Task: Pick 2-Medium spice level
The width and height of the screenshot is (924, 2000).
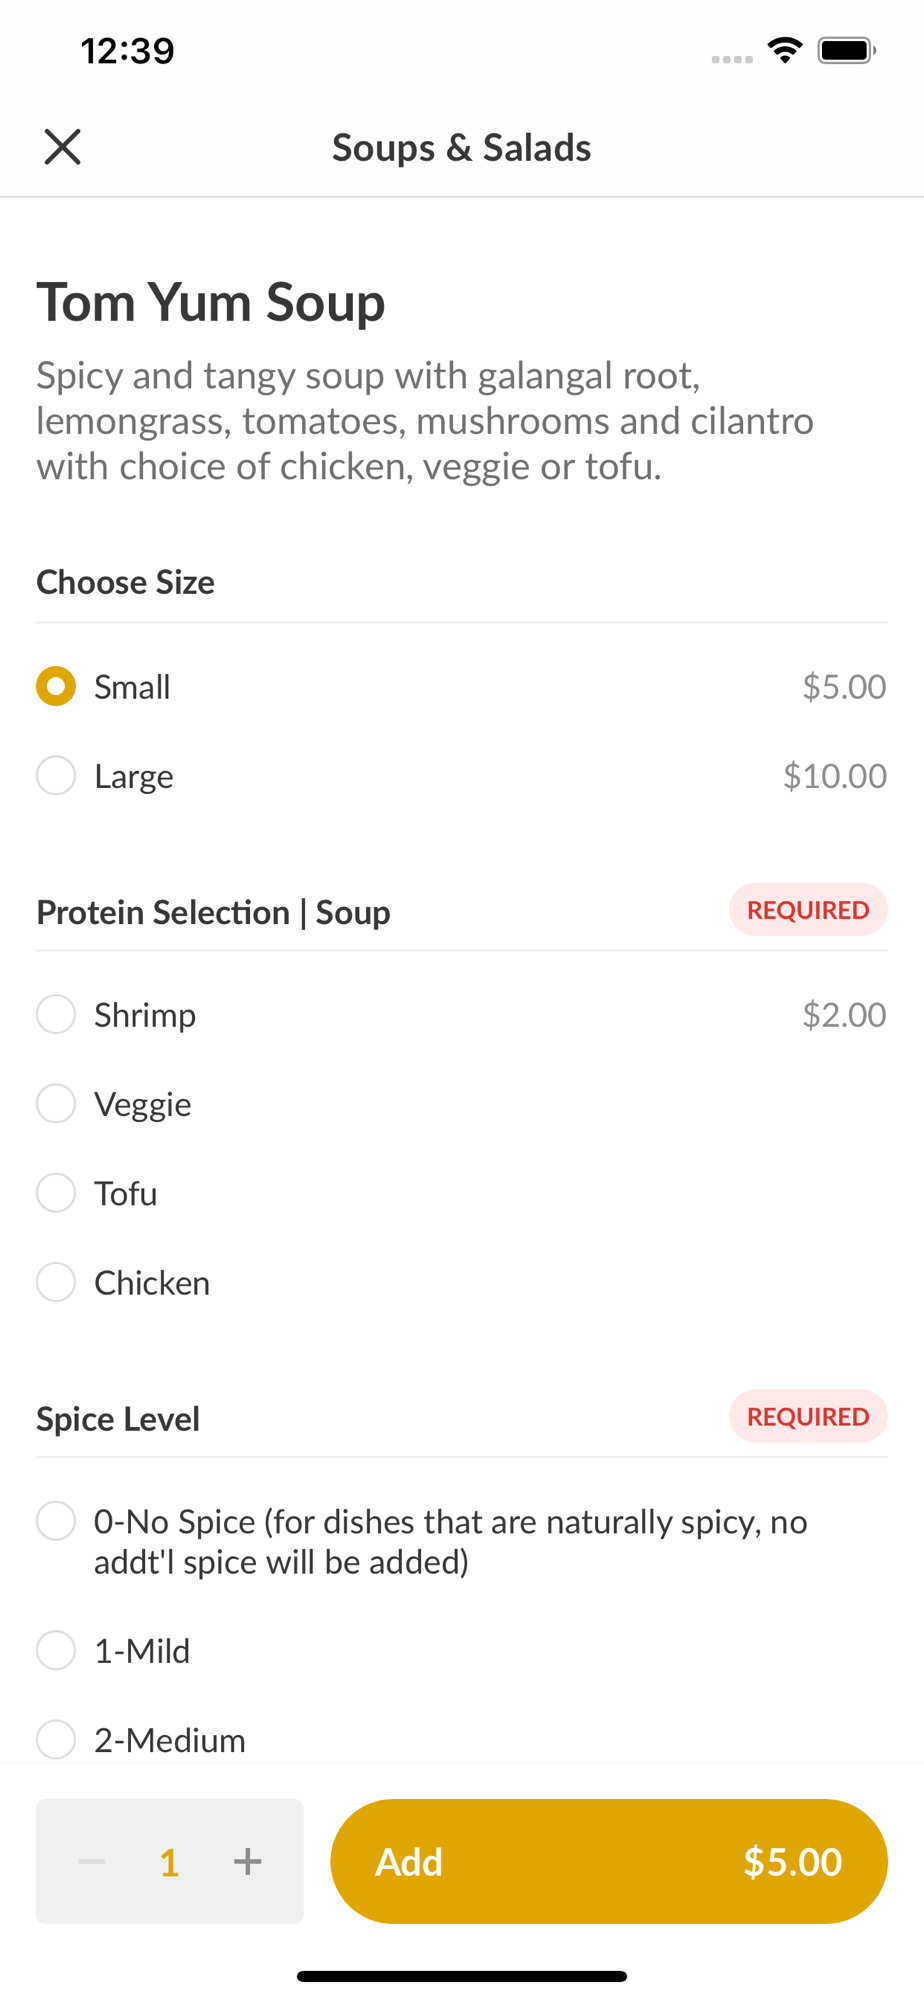Action: point(461,1740)
